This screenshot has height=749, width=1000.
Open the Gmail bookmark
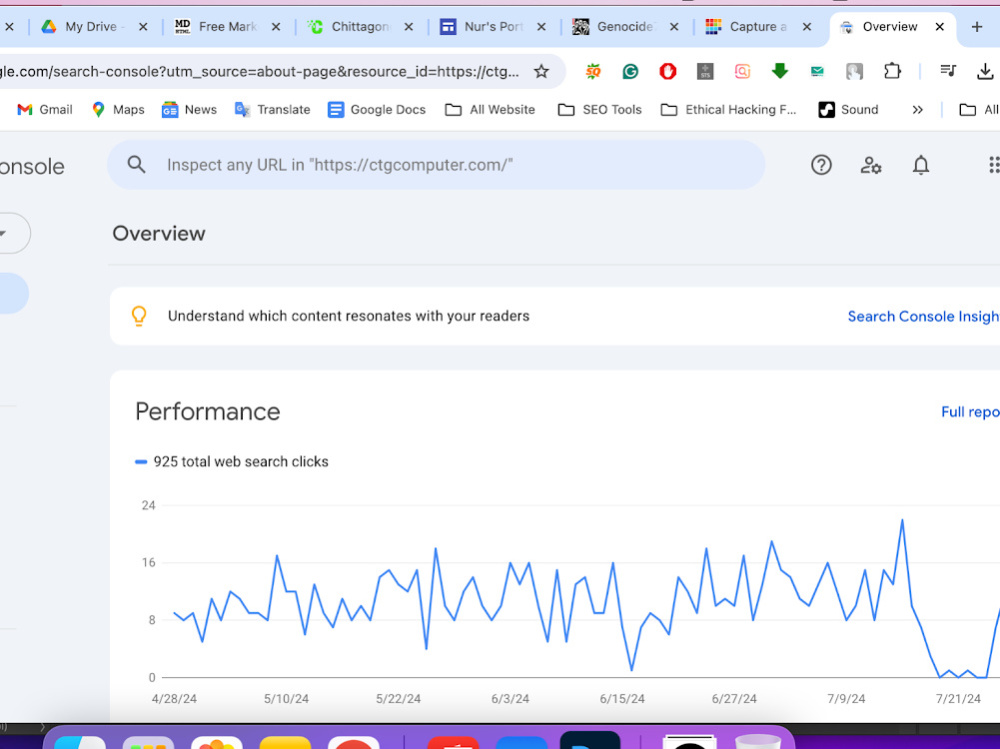[x=45, y=110]
